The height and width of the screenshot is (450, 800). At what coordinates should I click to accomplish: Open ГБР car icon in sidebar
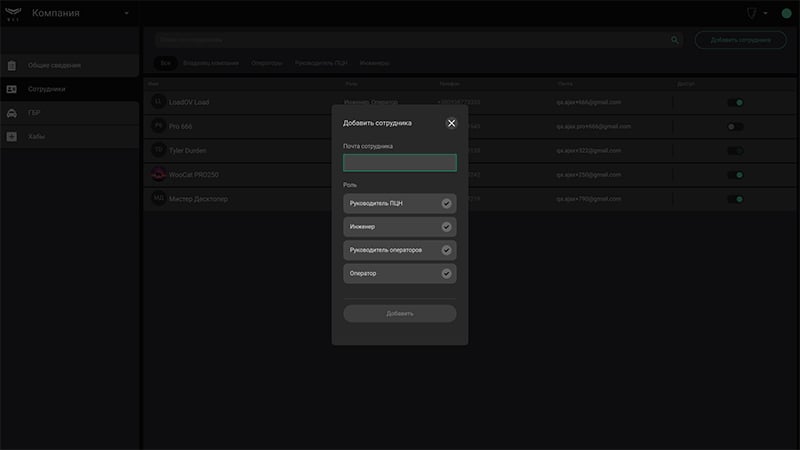(x=12, y=113)
